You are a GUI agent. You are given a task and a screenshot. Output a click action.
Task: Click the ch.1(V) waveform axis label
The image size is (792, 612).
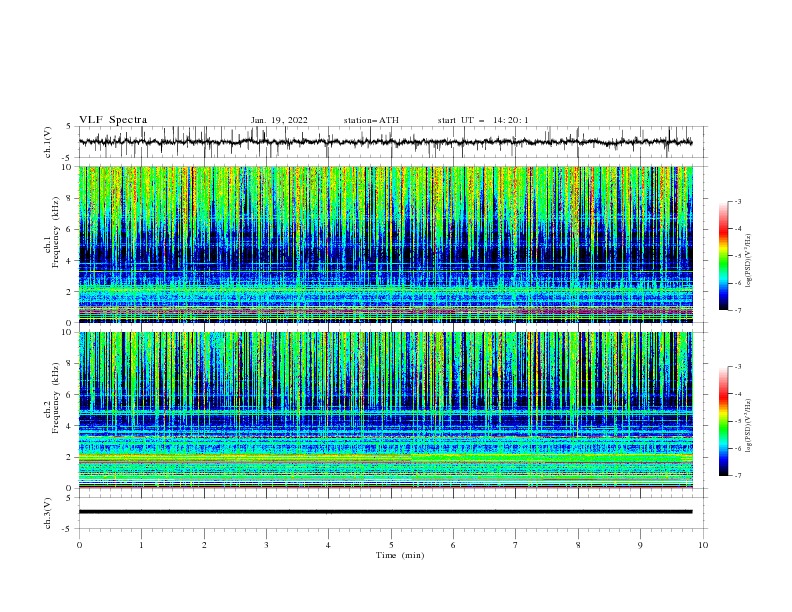pyautogui.click(x=48, y=142)
